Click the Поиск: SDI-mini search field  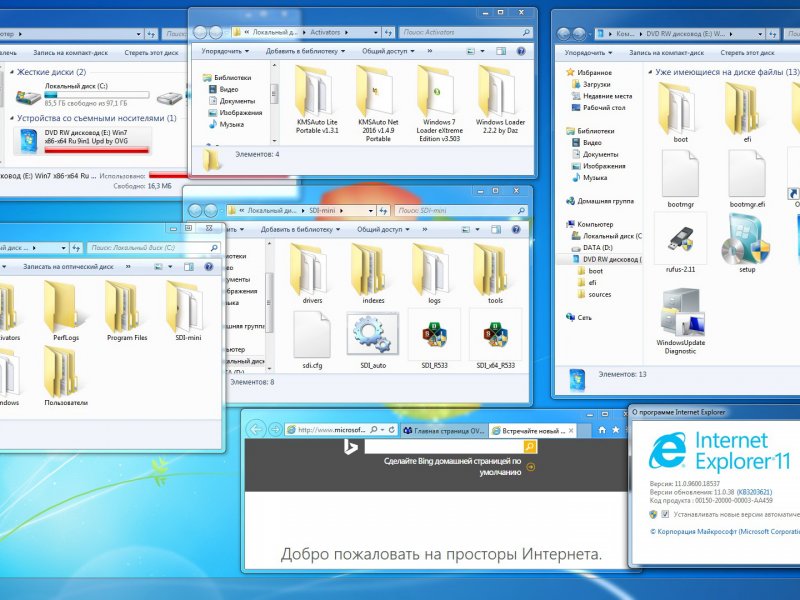(x=461, y=210)
